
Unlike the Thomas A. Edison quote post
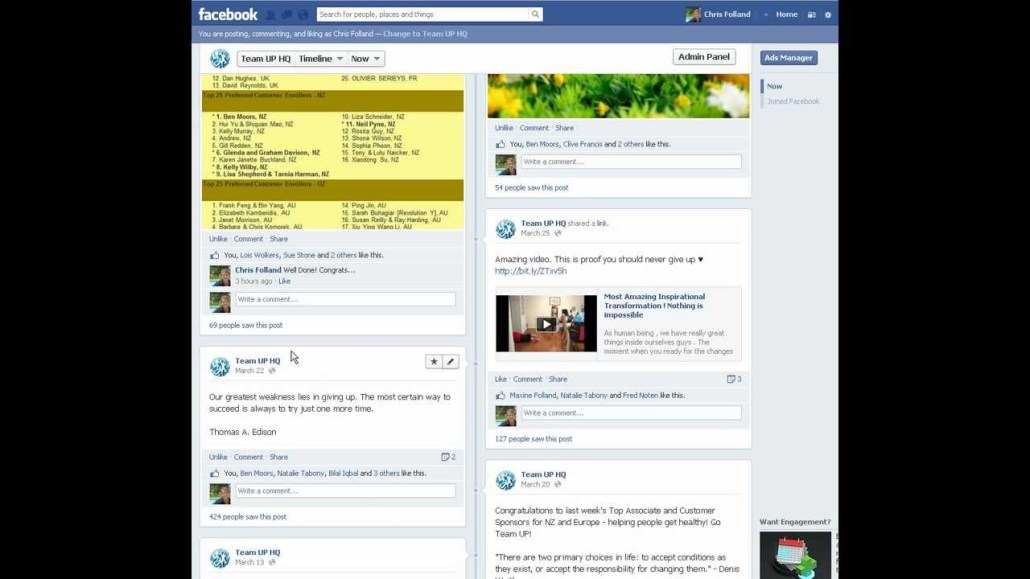(x=218, y=457)
